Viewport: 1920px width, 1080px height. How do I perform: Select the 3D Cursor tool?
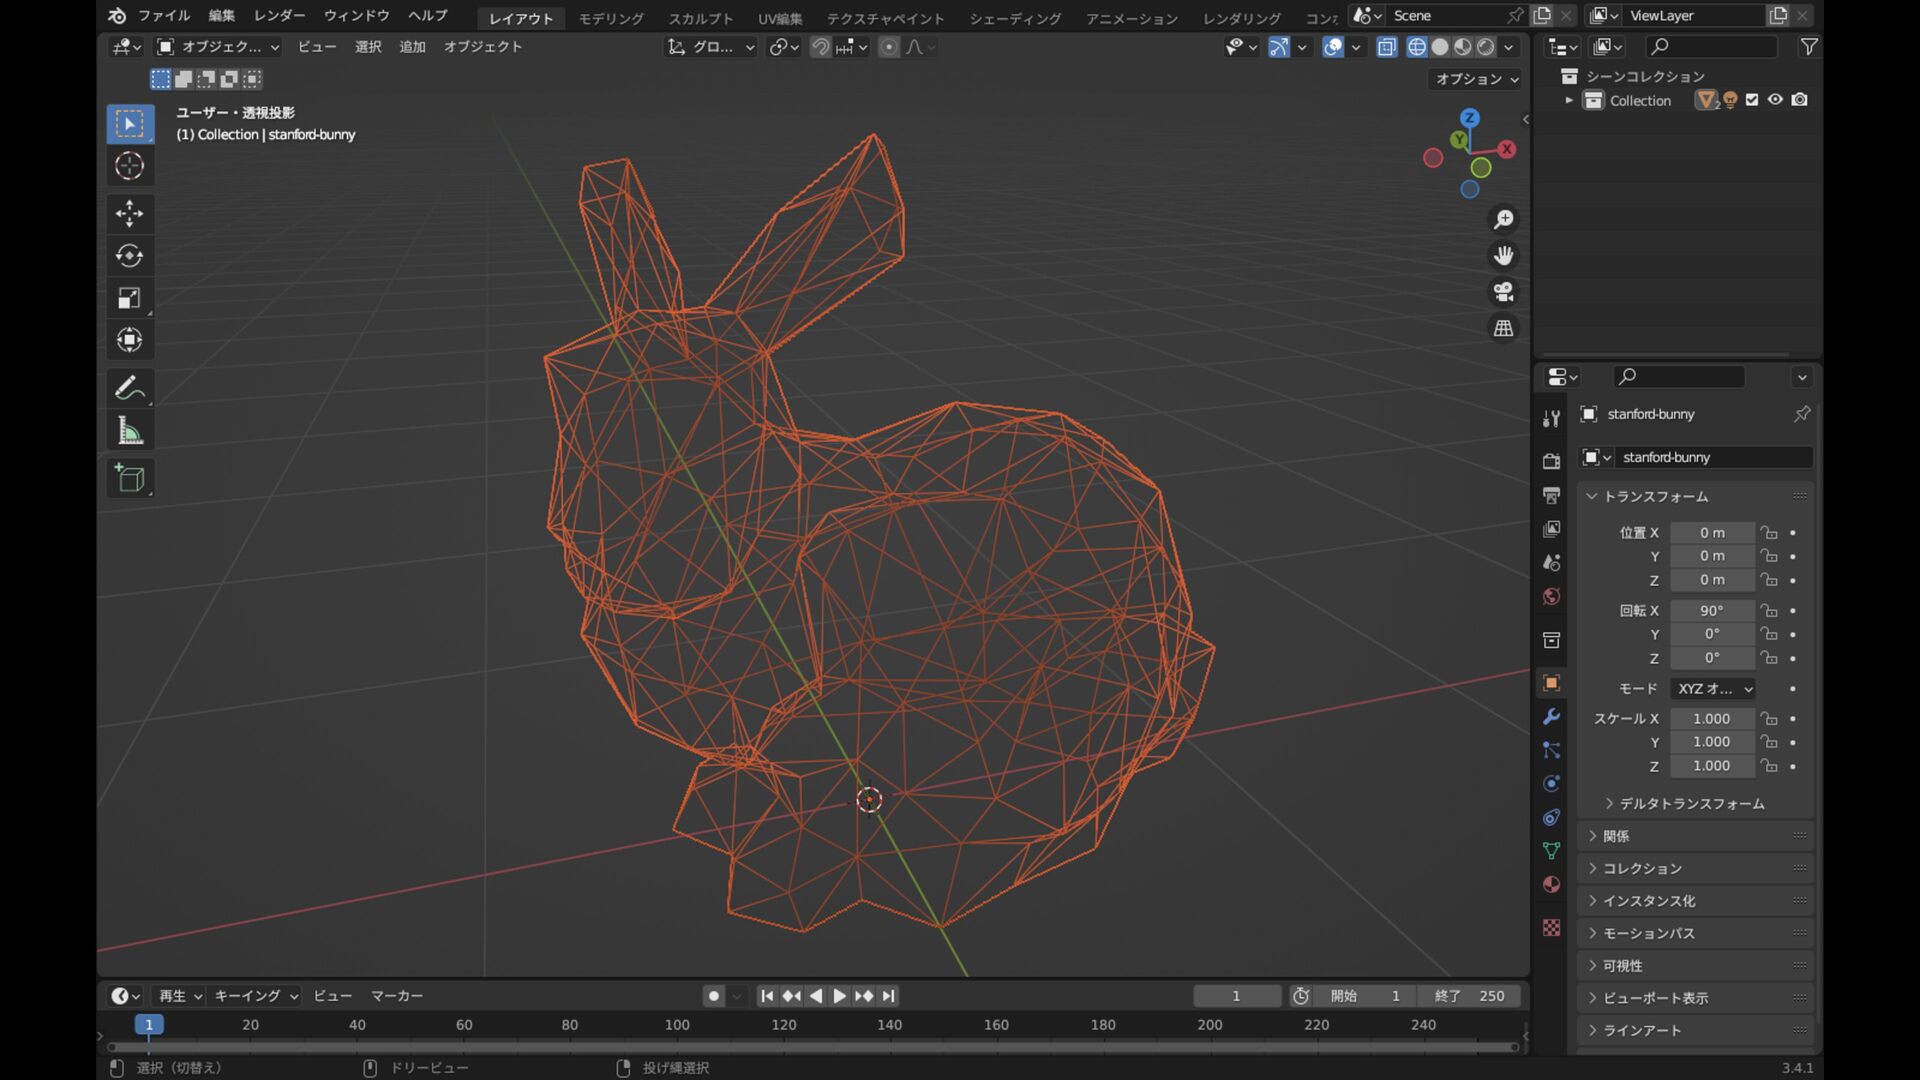(x=129, y=166)
